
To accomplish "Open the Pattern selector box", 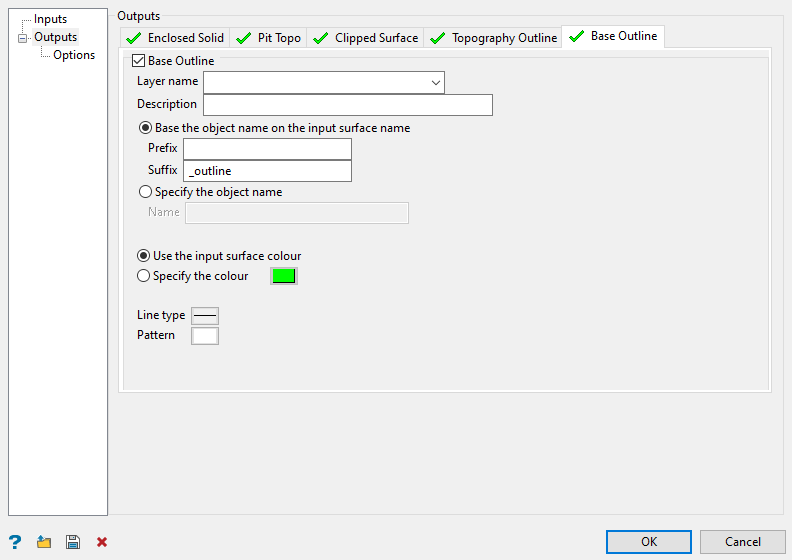I will (205, 336).
